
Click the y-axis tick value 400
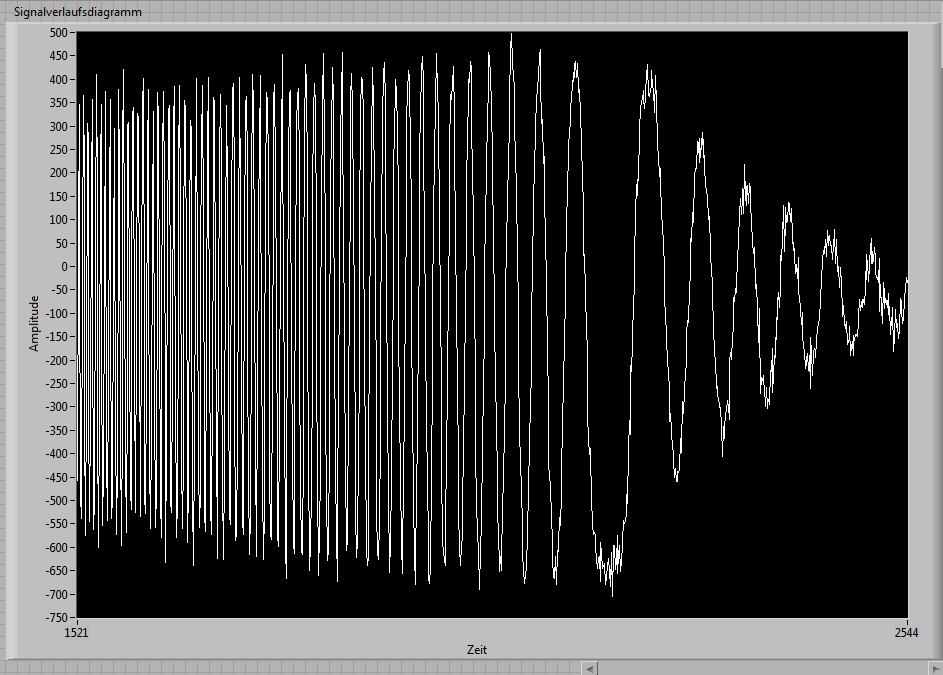(x=58, y=79)
